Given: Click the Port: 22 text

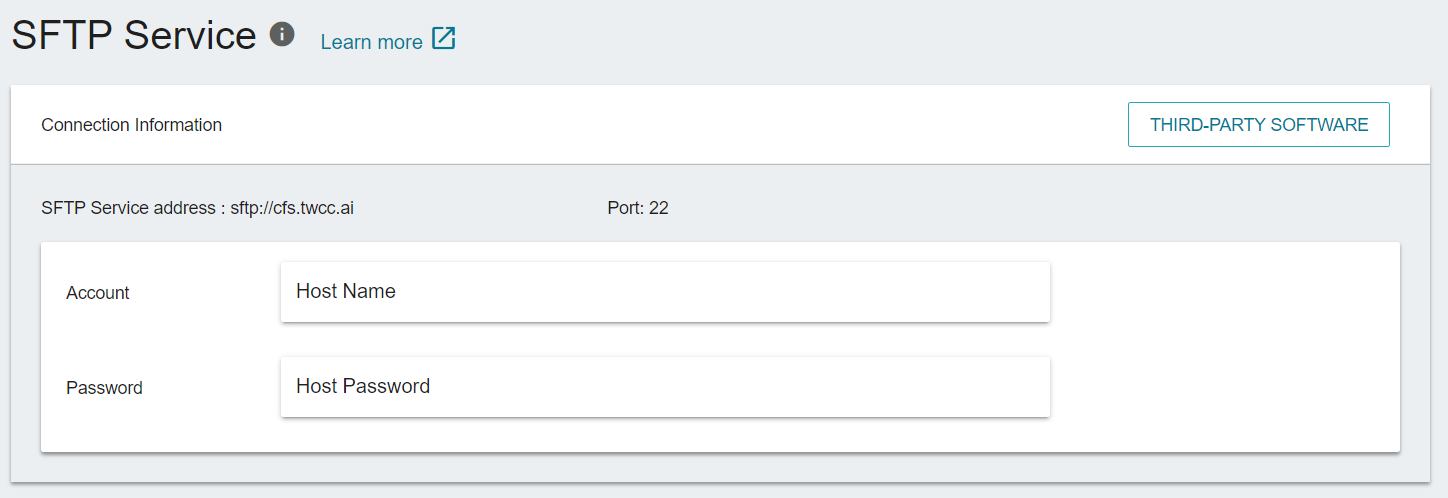Looking at the screenshot, I should click(x=638, y=208).
